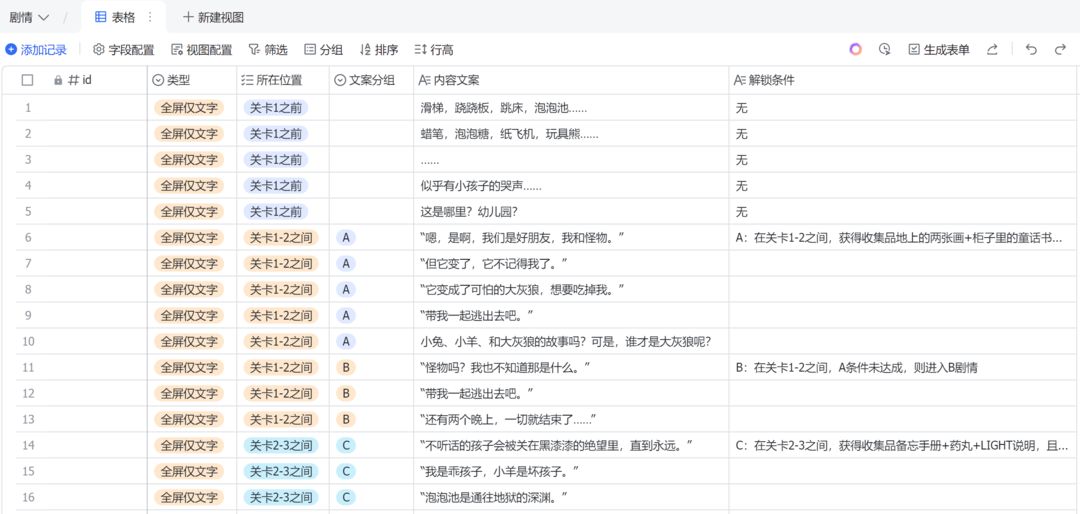Click the 全屏仅文字 tag in row 16
1080x514 pixels.
click(189, 497)
